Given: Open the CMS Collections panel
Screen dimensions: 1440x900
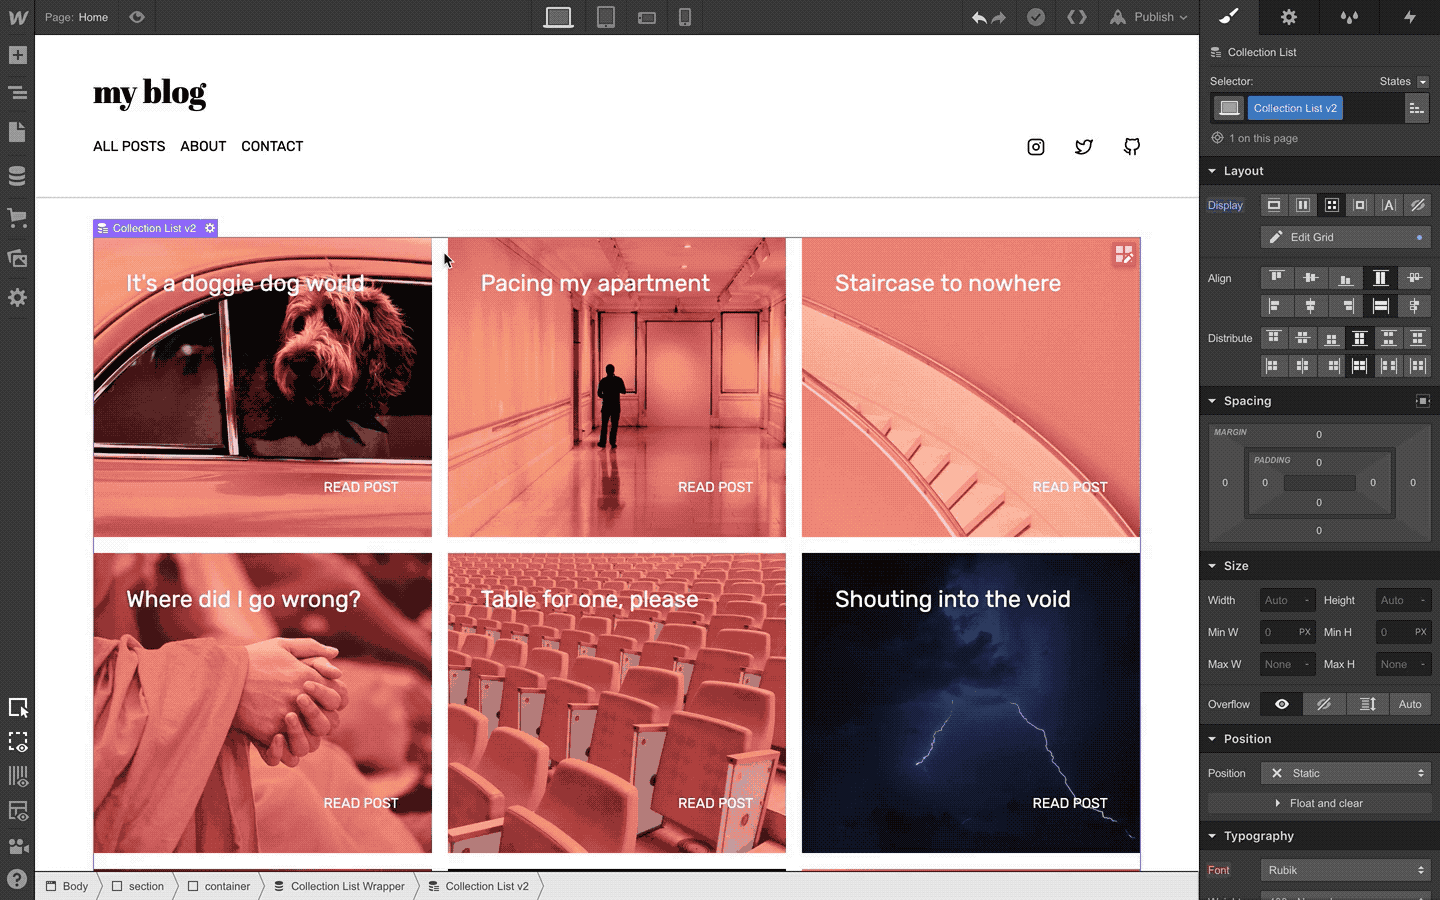Looking at the screenshot, I should coord(17,176).
